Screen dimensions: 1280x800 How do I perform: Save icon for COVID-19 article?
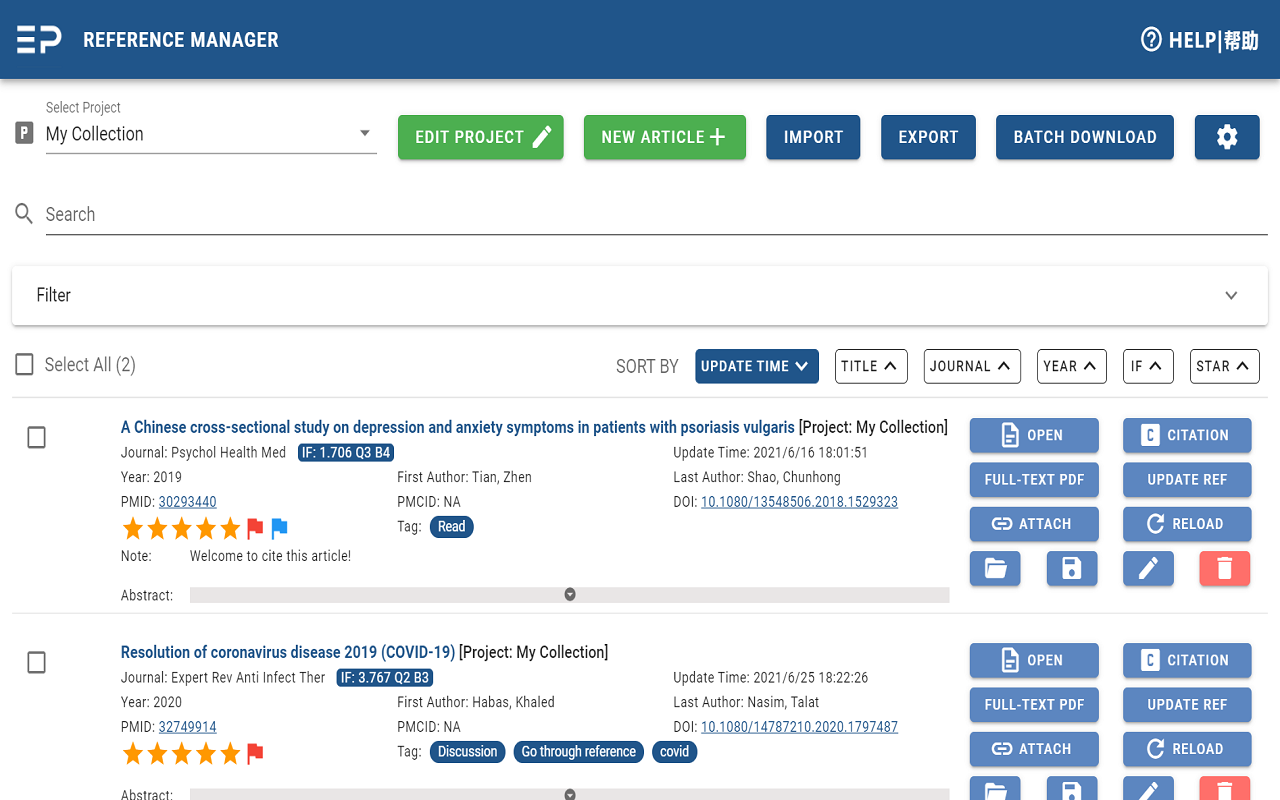click(x=1072, y=788)
